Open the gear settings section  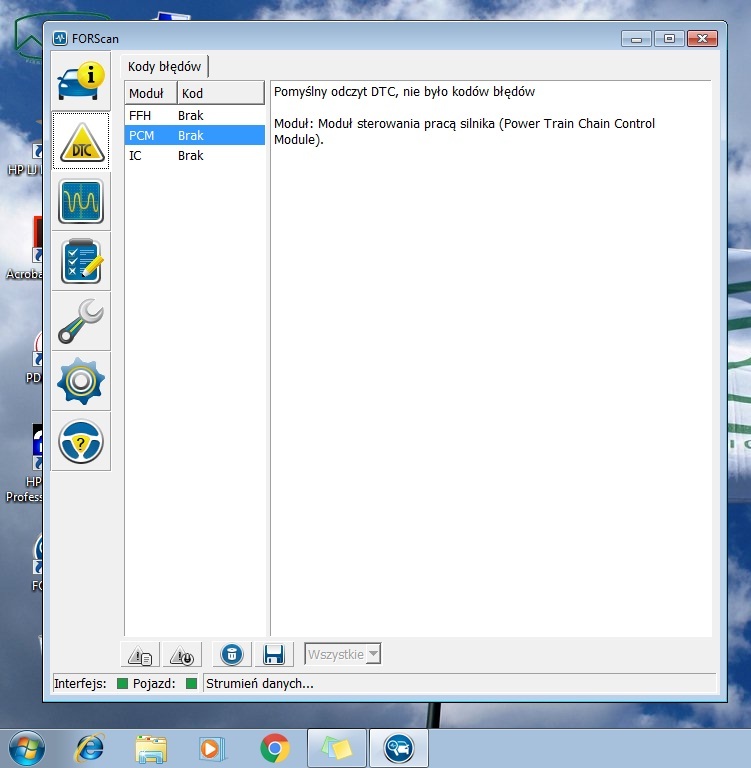point(81,381)
